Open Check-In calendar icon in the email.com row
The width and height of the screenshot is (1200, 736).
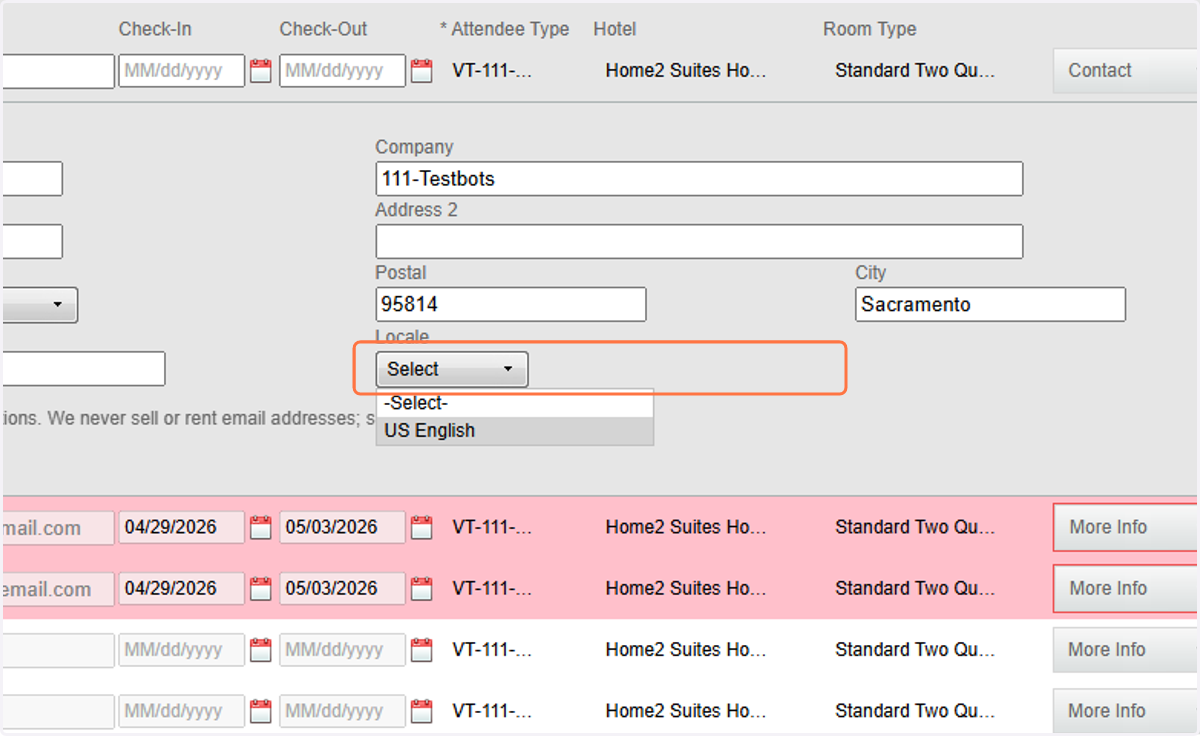(x=260, y=589)
